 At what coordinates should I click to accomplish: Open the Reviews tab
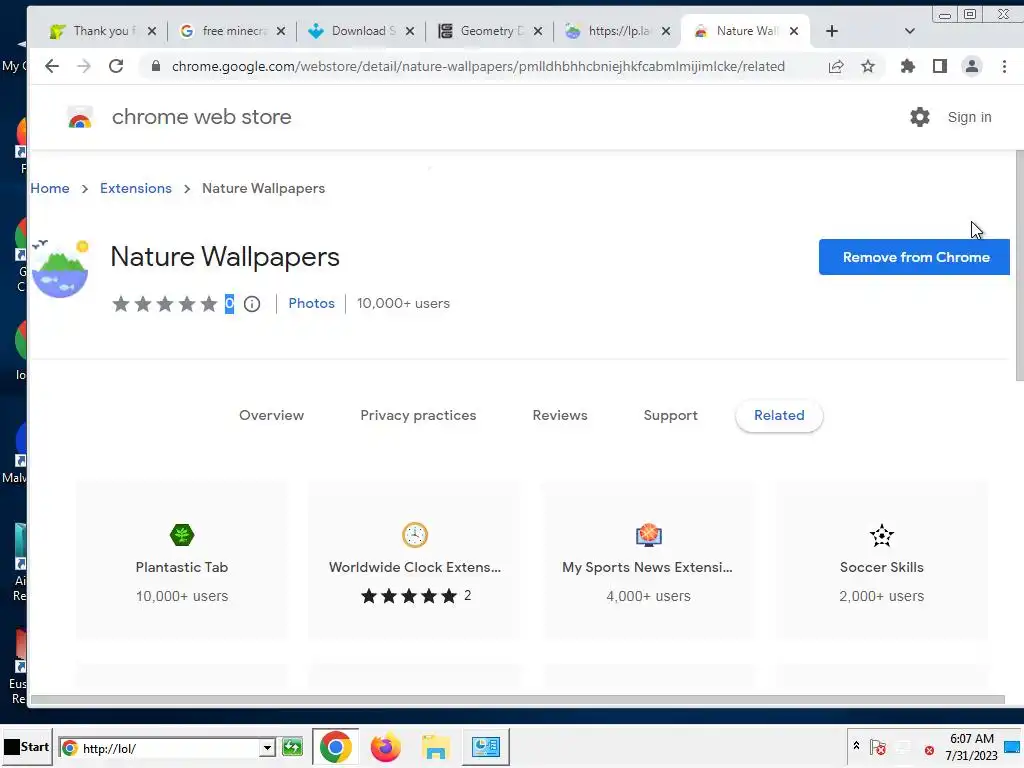[x=560, y=415]
